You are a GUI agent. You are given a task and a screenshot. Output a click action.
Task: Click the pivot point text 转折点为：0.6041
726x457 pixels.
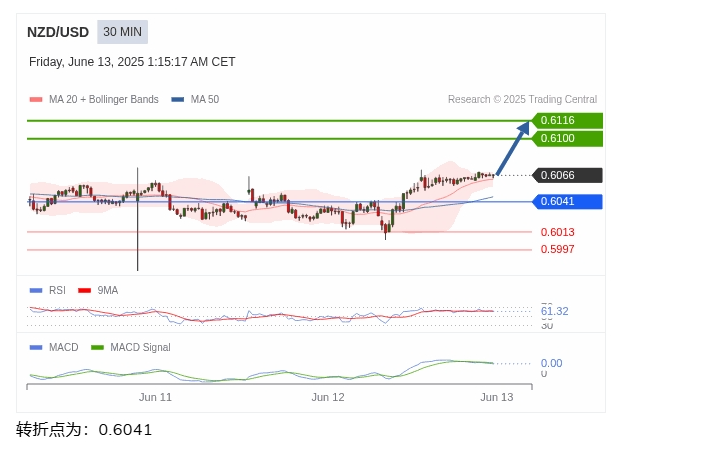pyautogui.click(x=84, y=430)
